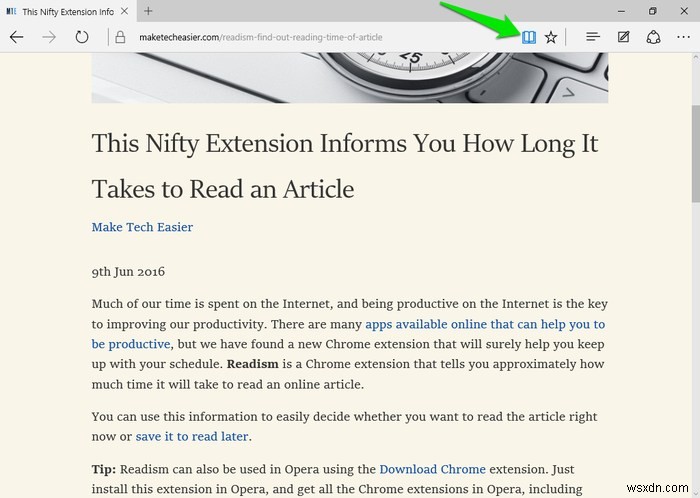
Task: Open a new tab with plus button
Action: [148, 11]
